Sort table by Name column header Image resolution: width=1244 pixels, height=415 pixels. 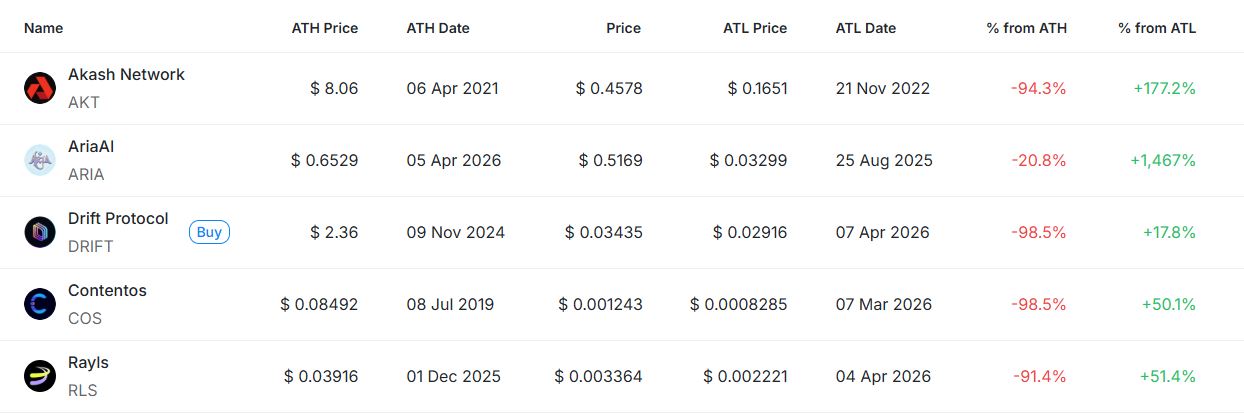pos(43,28)
